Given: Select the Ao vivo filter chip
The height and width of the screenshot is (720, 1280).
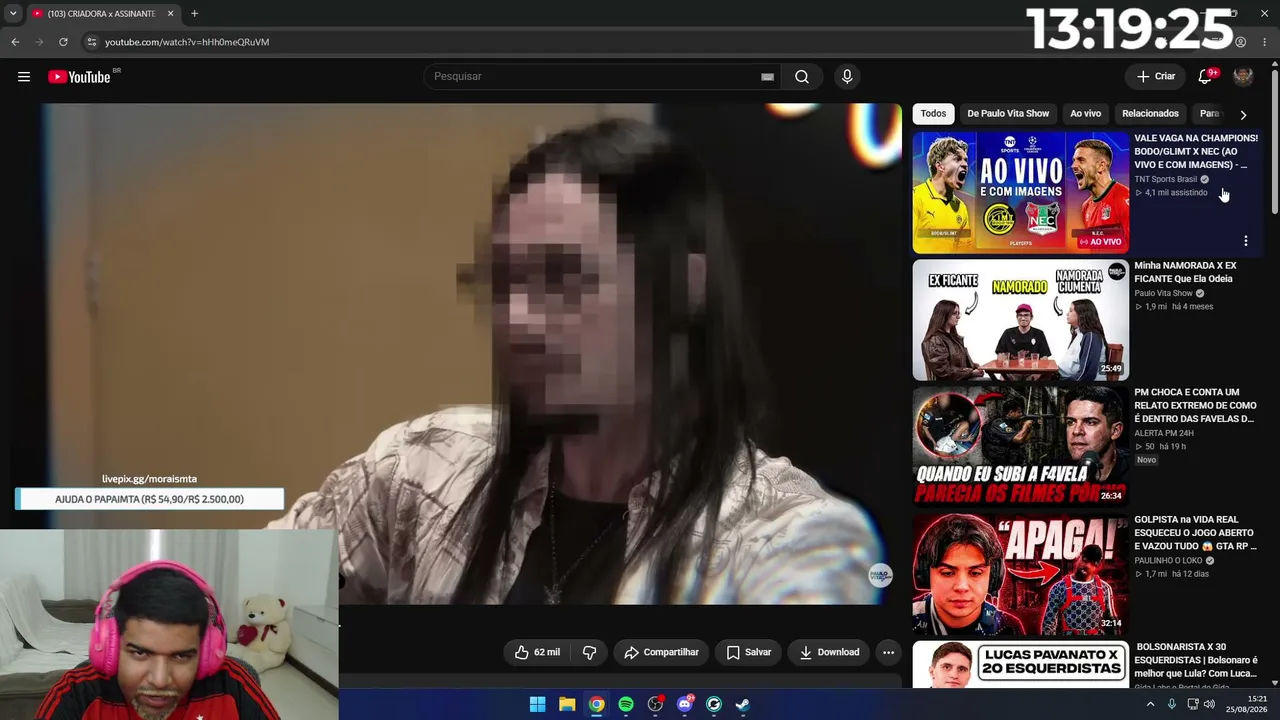Looking at the screenshot, I should pyautogui.click(x=1085, y=114).
